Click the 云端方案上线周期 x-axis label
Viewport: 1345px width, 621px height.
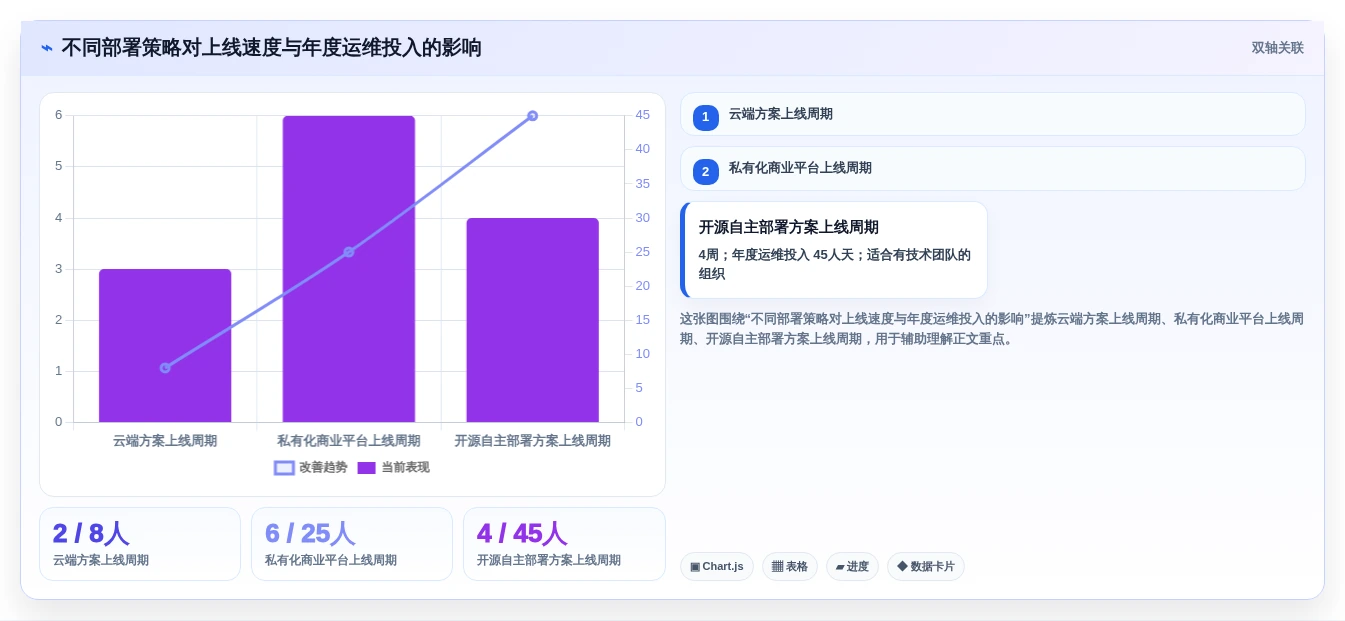click(x=165, y=441)
